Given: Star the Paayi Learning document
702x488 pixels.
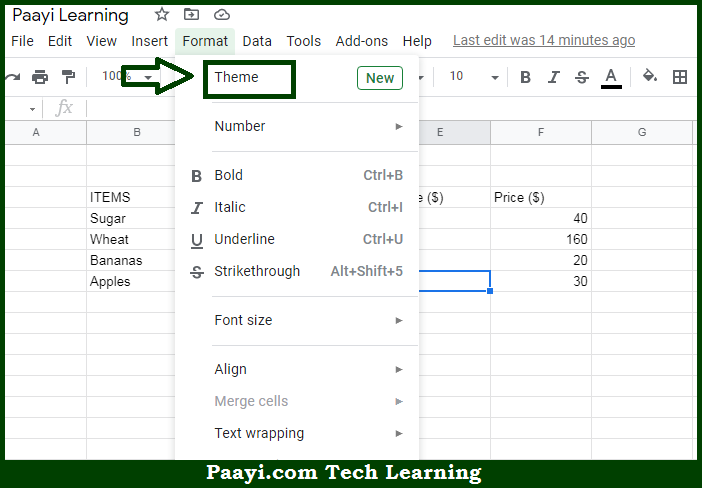Looking at the screenshot, I should click(162, 15).
